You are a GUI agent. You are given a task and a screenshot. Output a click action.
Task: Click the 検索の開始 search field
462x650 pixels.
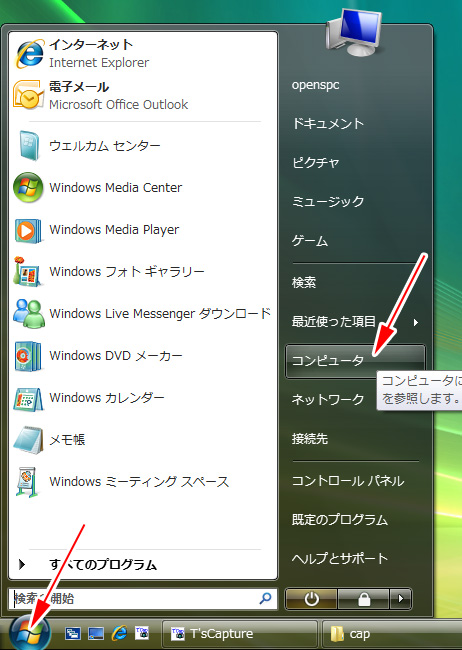pyautogui.click(x=143, y=599)
